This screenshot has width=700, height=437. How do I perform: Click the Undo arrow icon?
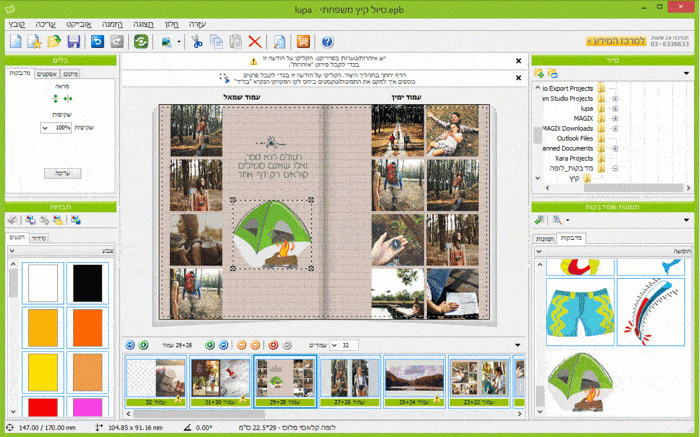pyautogui.click(x=97, y=41)
